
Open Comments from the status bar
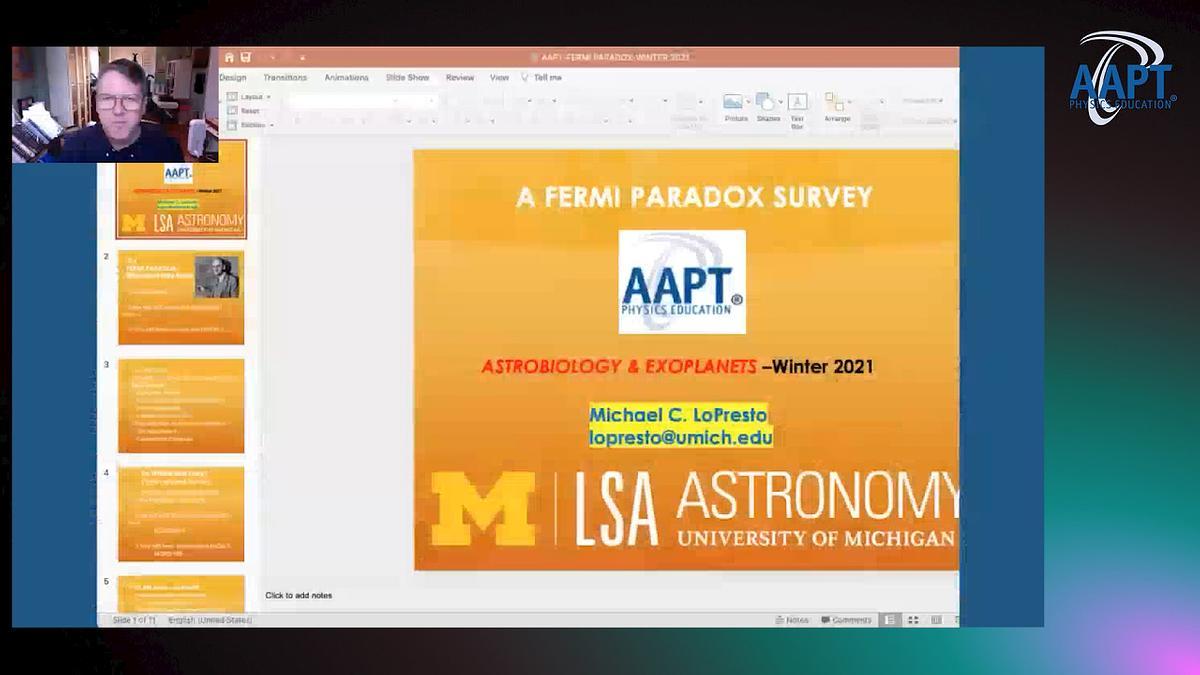click(846, 620)
